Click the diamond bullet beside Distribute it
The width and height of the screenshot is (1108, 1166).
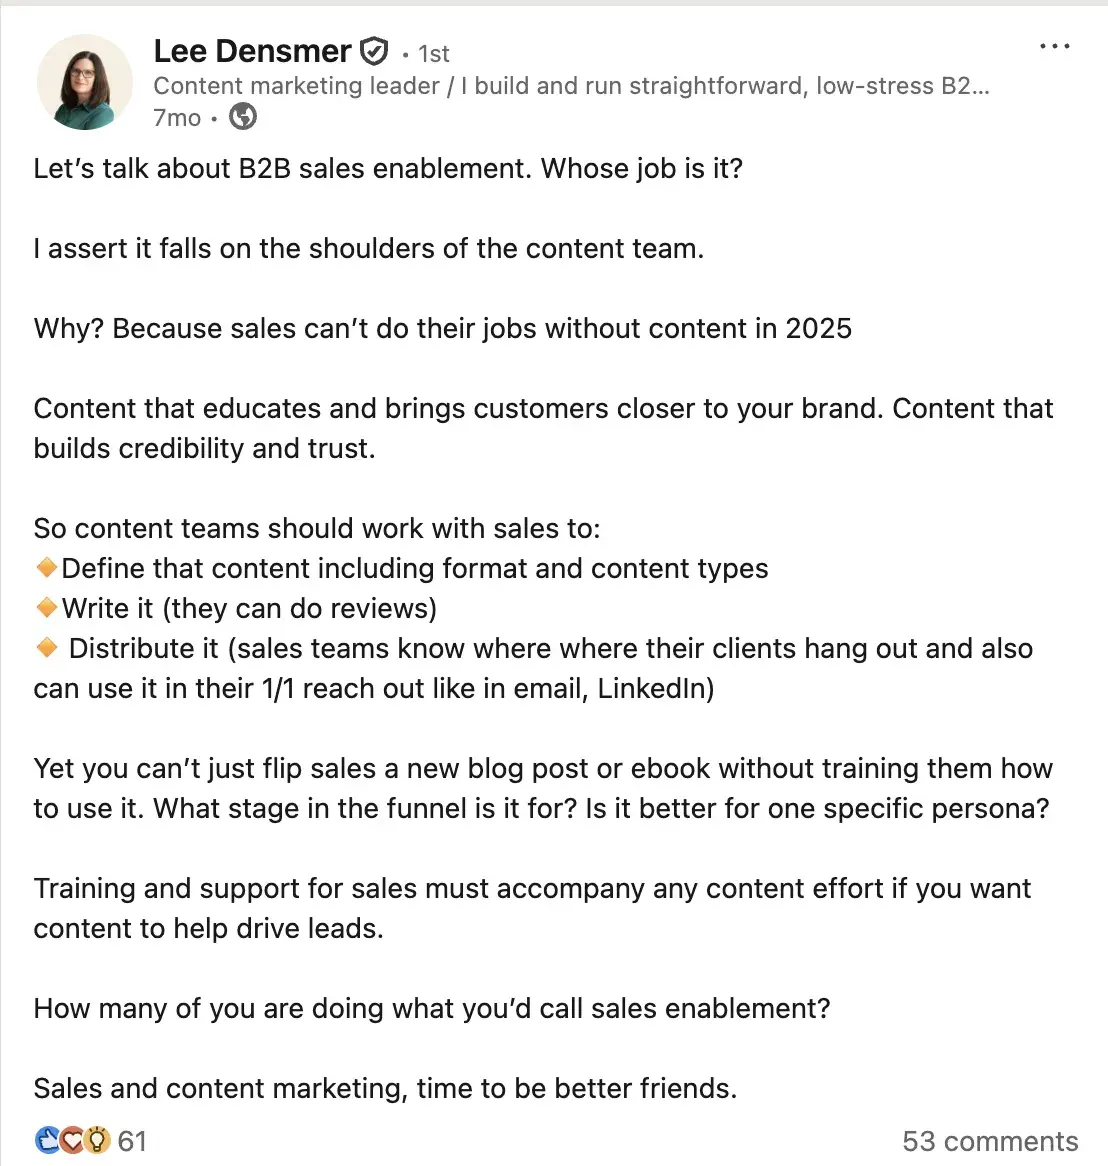[46, 647]
